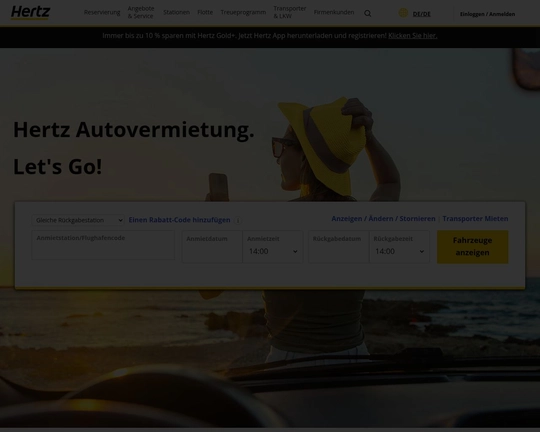Go to Transporter & LKW
Screen dimensions: 540x432
(x=290, y=12)
